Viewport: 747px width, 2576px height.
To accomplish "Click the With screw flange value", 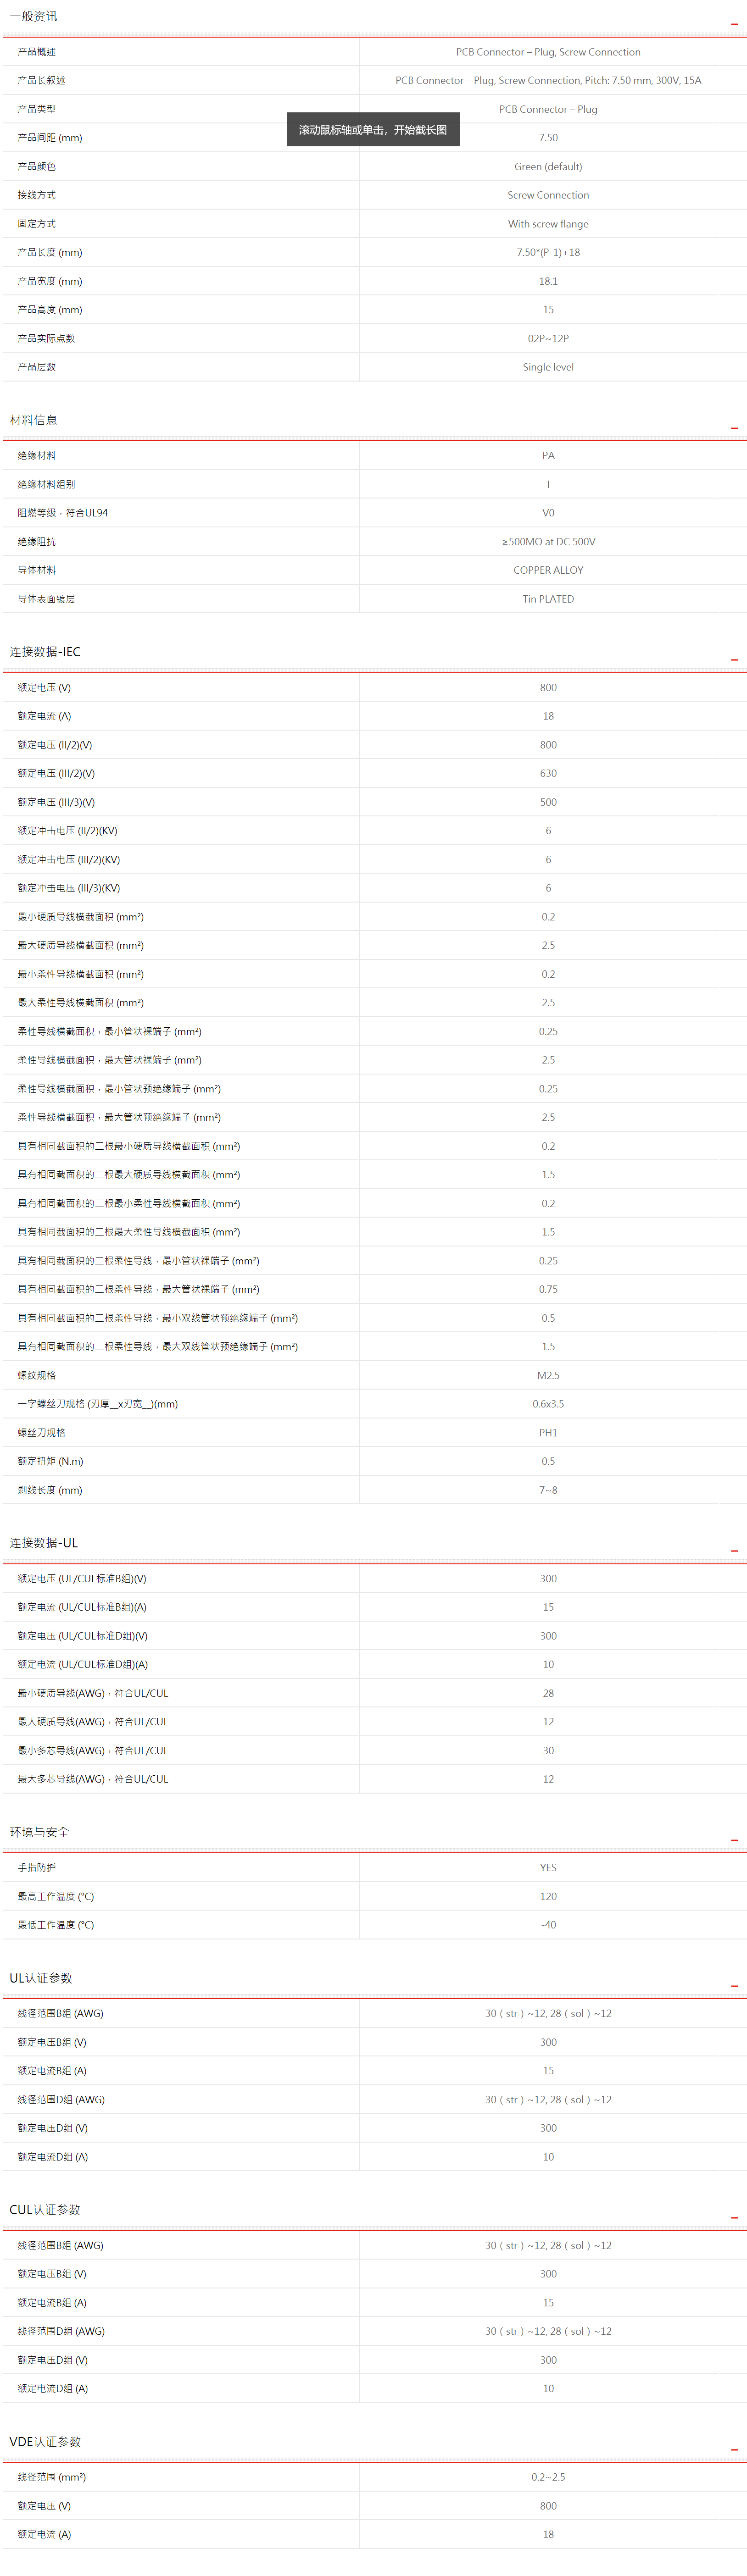I will point(548,224).
